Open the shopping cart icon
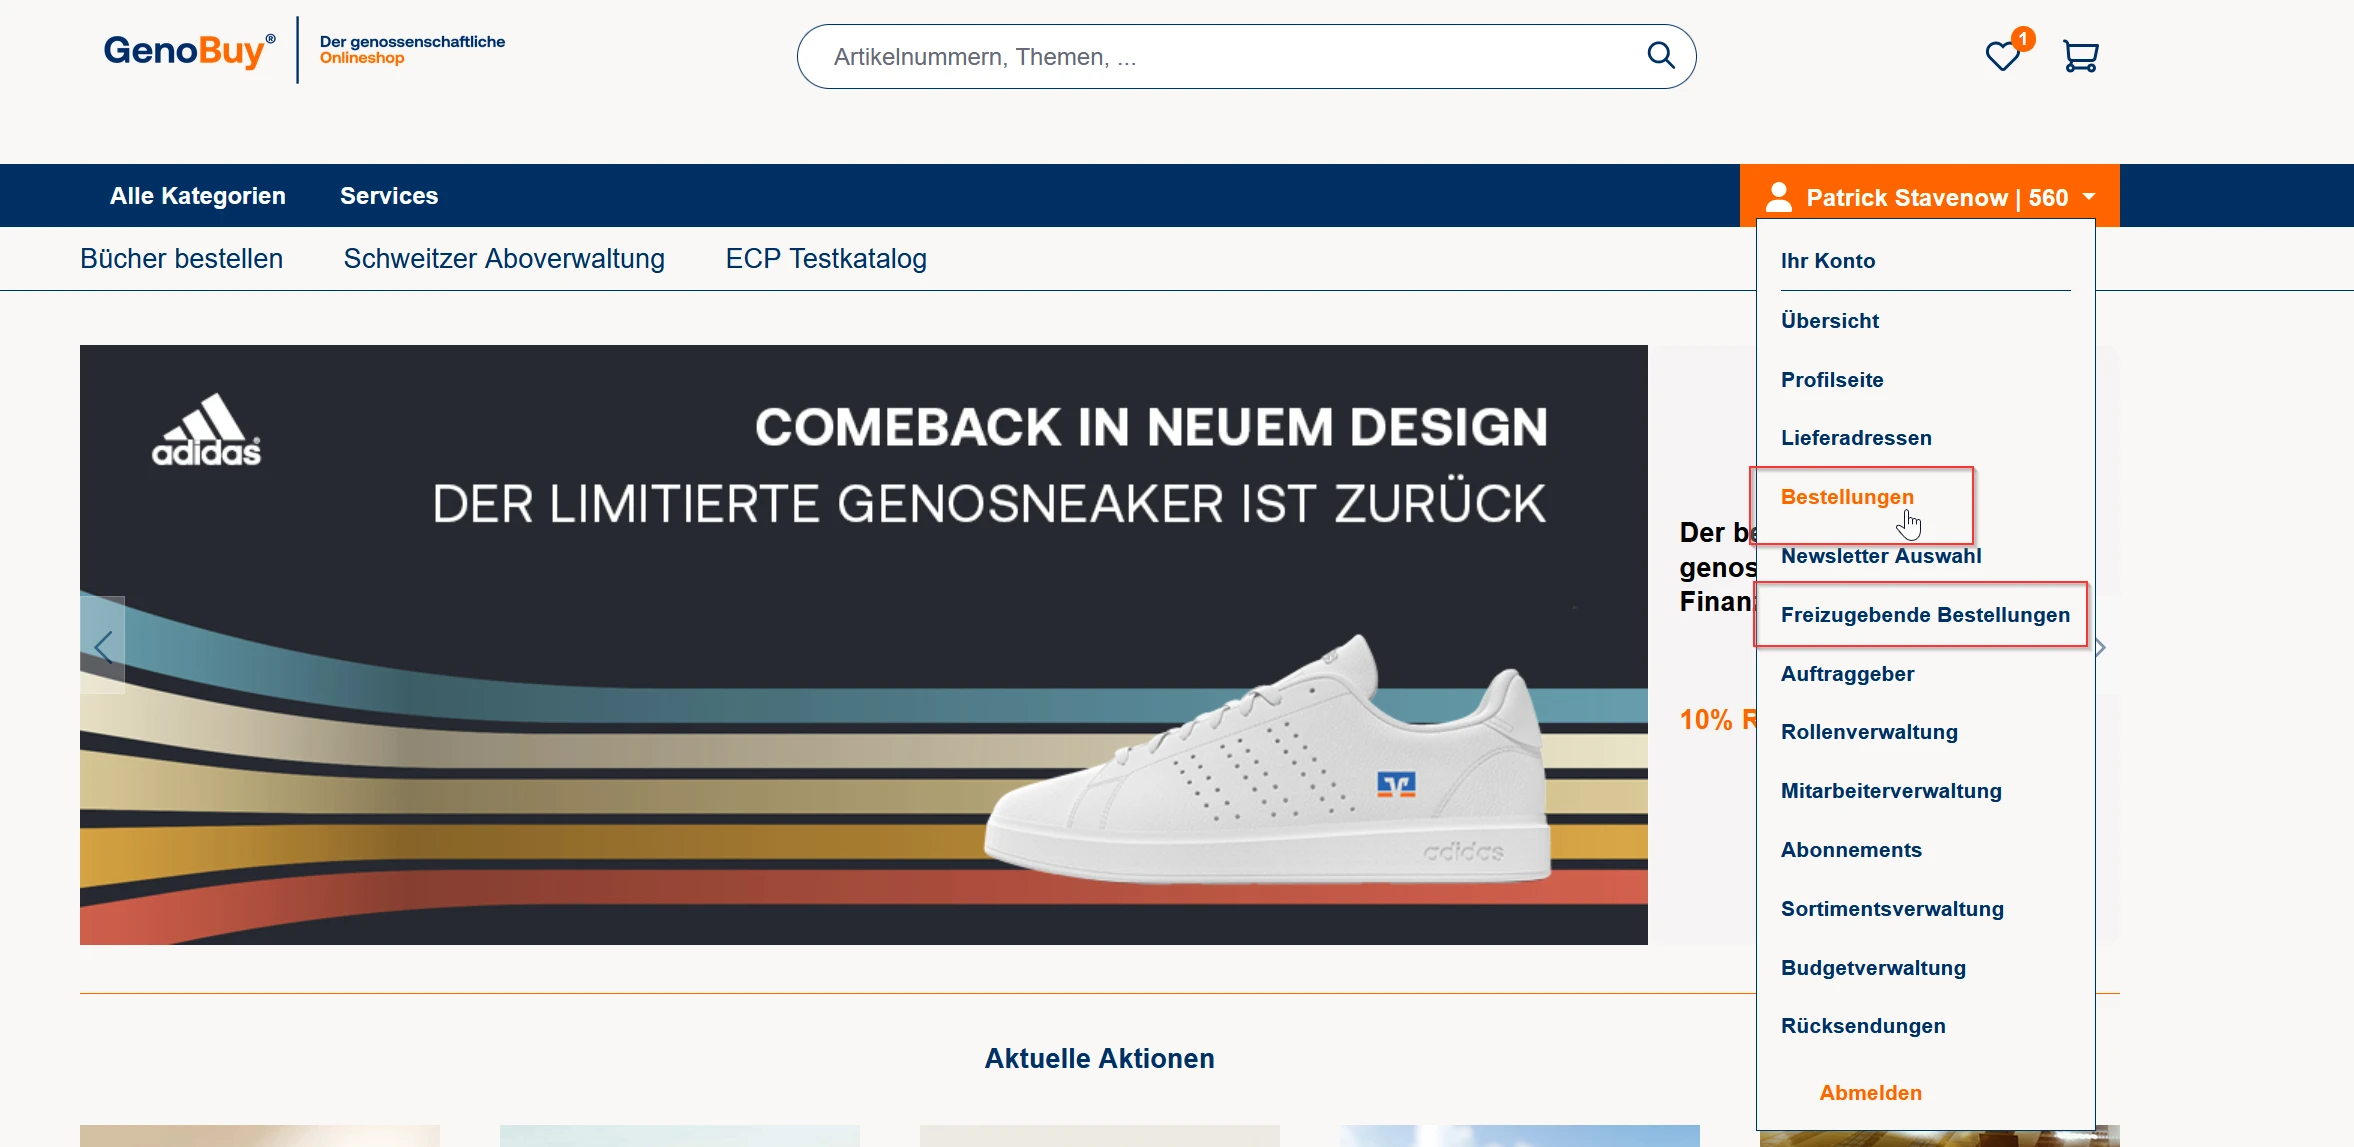This screenshot has width=2354, height=1147. point(2080,56)
